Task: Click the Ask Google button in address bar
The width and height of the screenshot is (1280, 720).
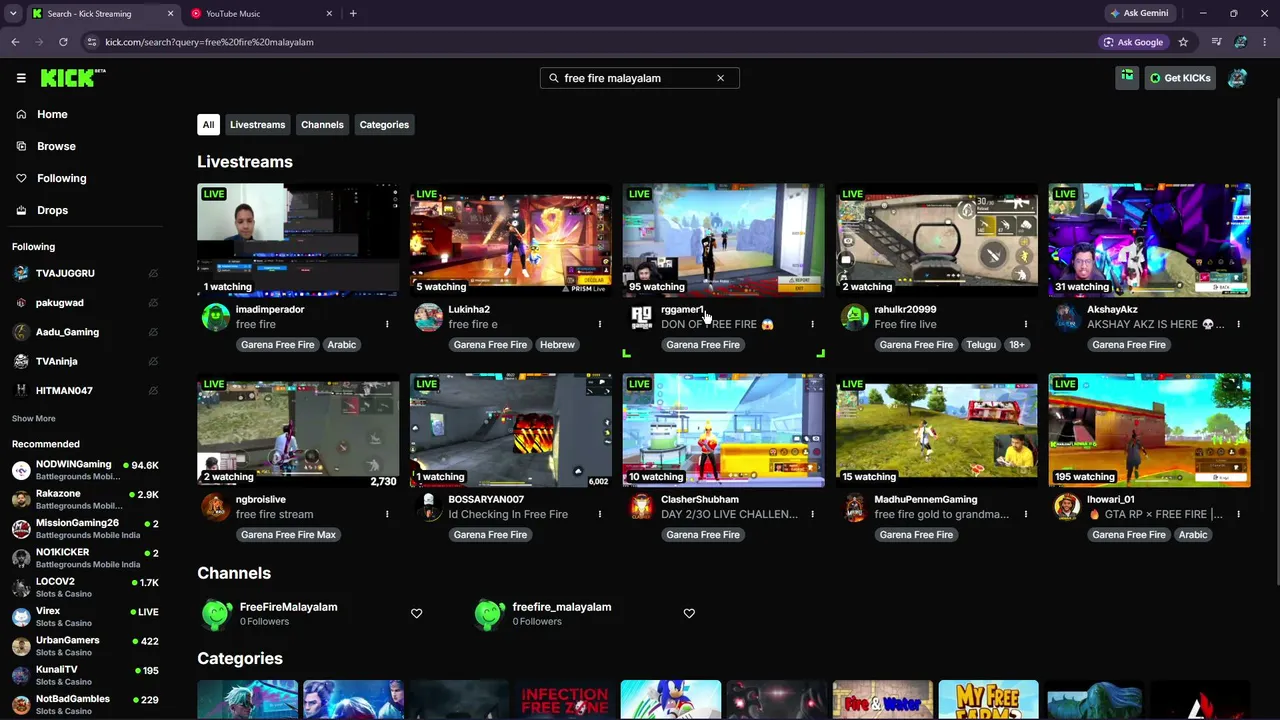Action: [1133, 42]
